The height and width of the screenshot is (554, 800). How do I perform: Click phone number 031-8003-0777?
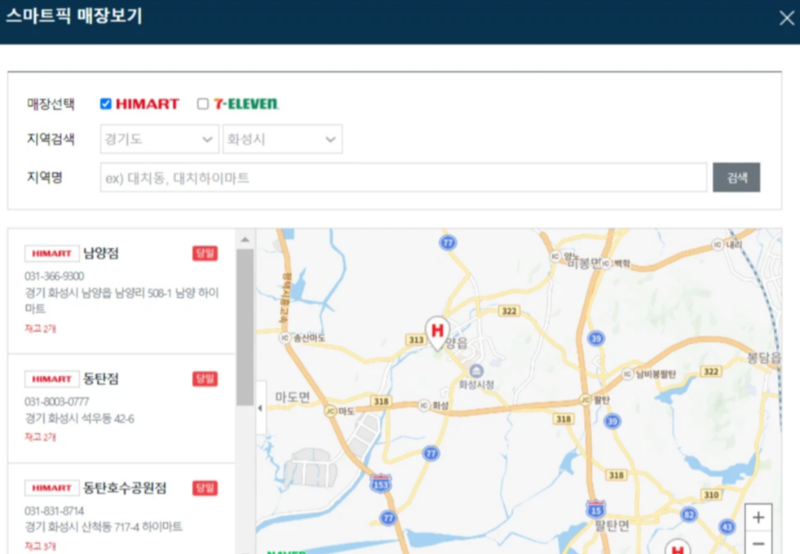57,402
